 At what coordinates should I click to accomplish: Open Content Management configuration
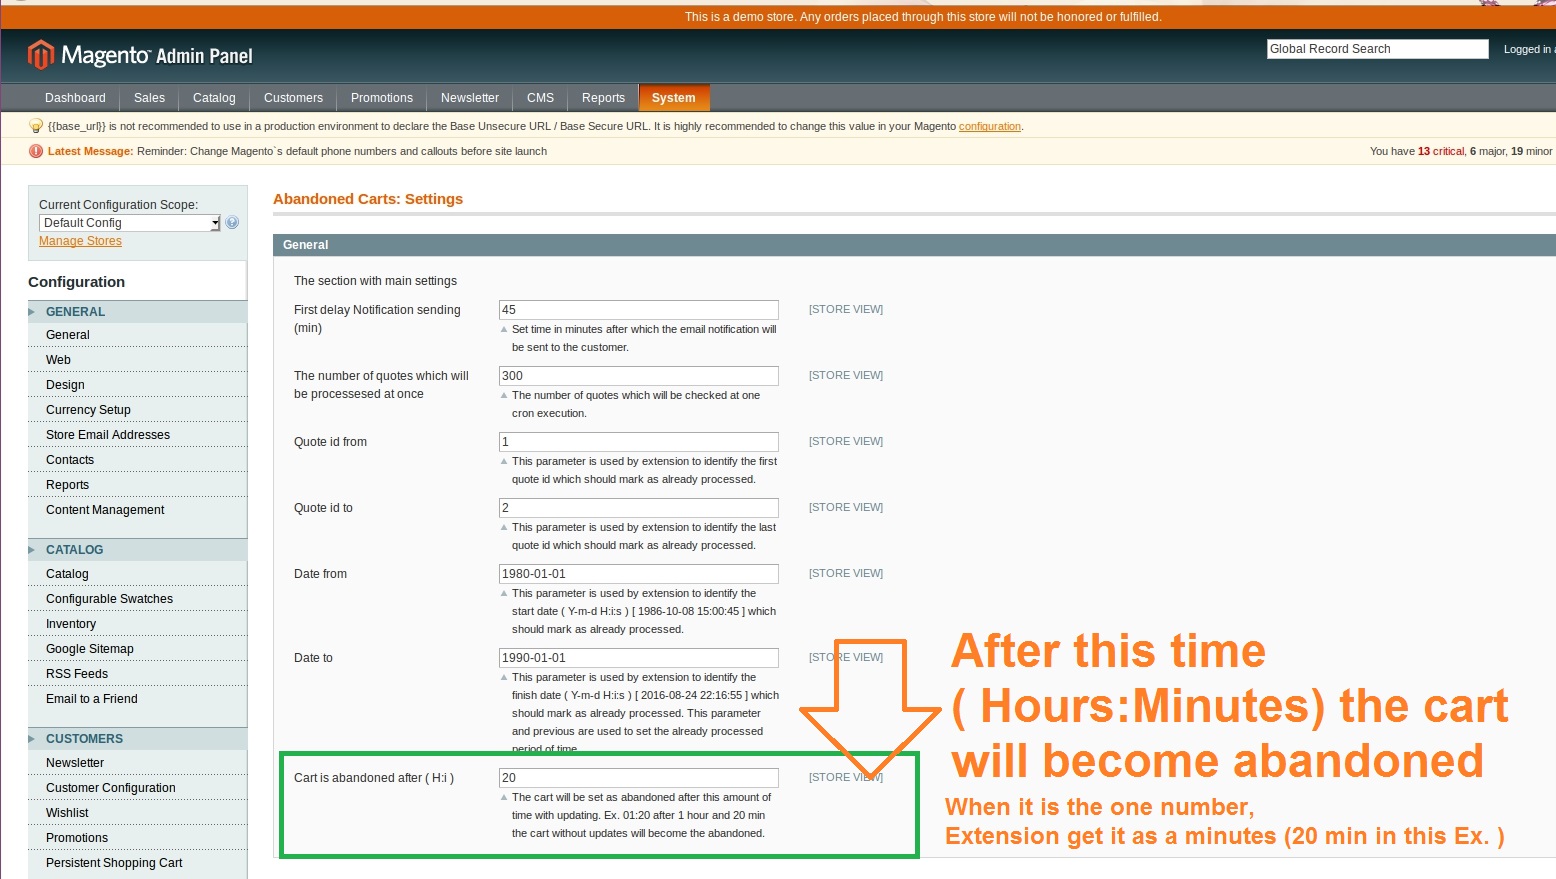(x=105, y=510)
